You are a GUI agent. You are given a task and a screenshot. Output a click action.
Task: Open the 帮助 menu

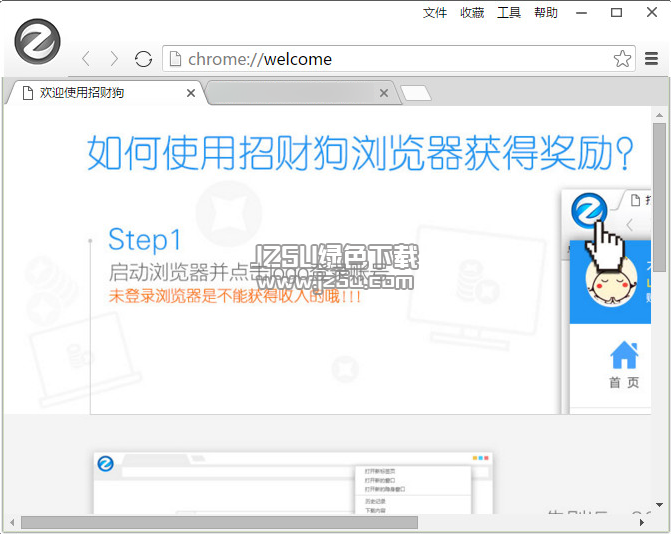tap(546, 12)
